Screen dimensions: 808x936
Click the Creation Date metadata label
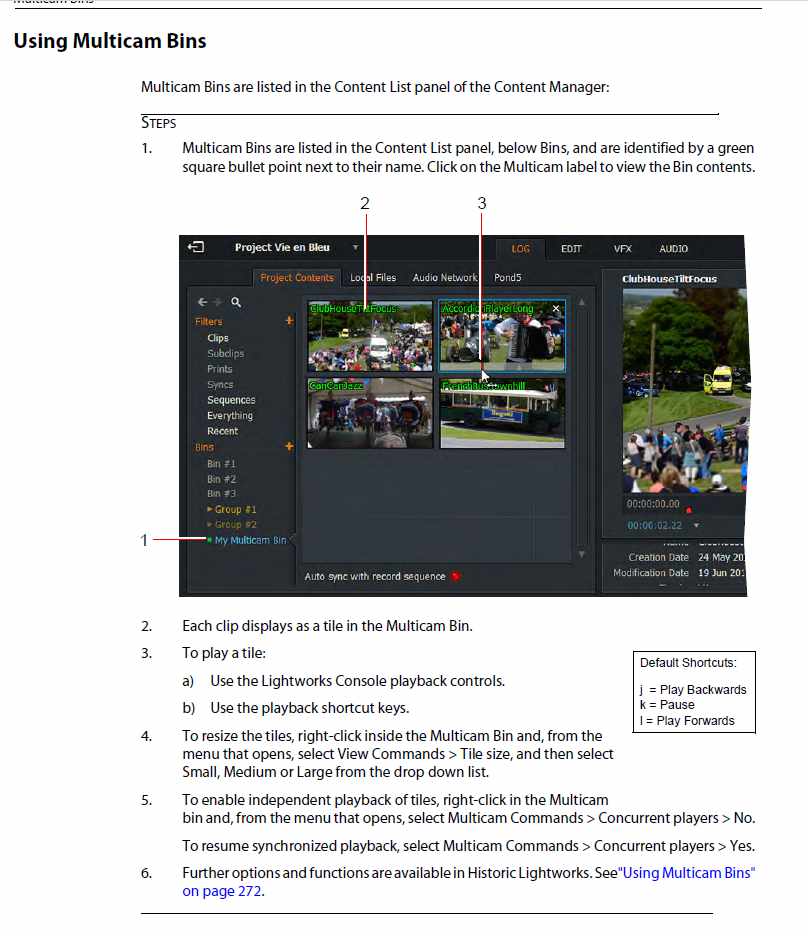tap(658, 557)
